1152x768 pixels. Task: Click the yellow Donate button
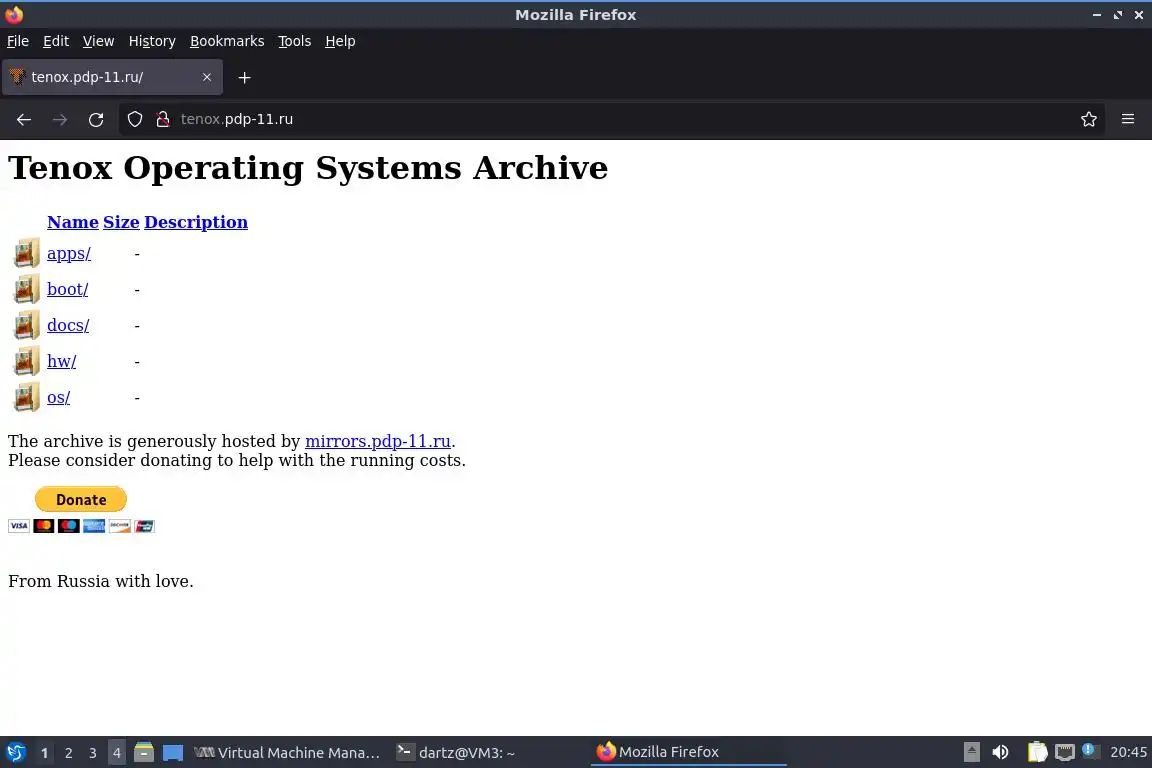coord(81,499)
